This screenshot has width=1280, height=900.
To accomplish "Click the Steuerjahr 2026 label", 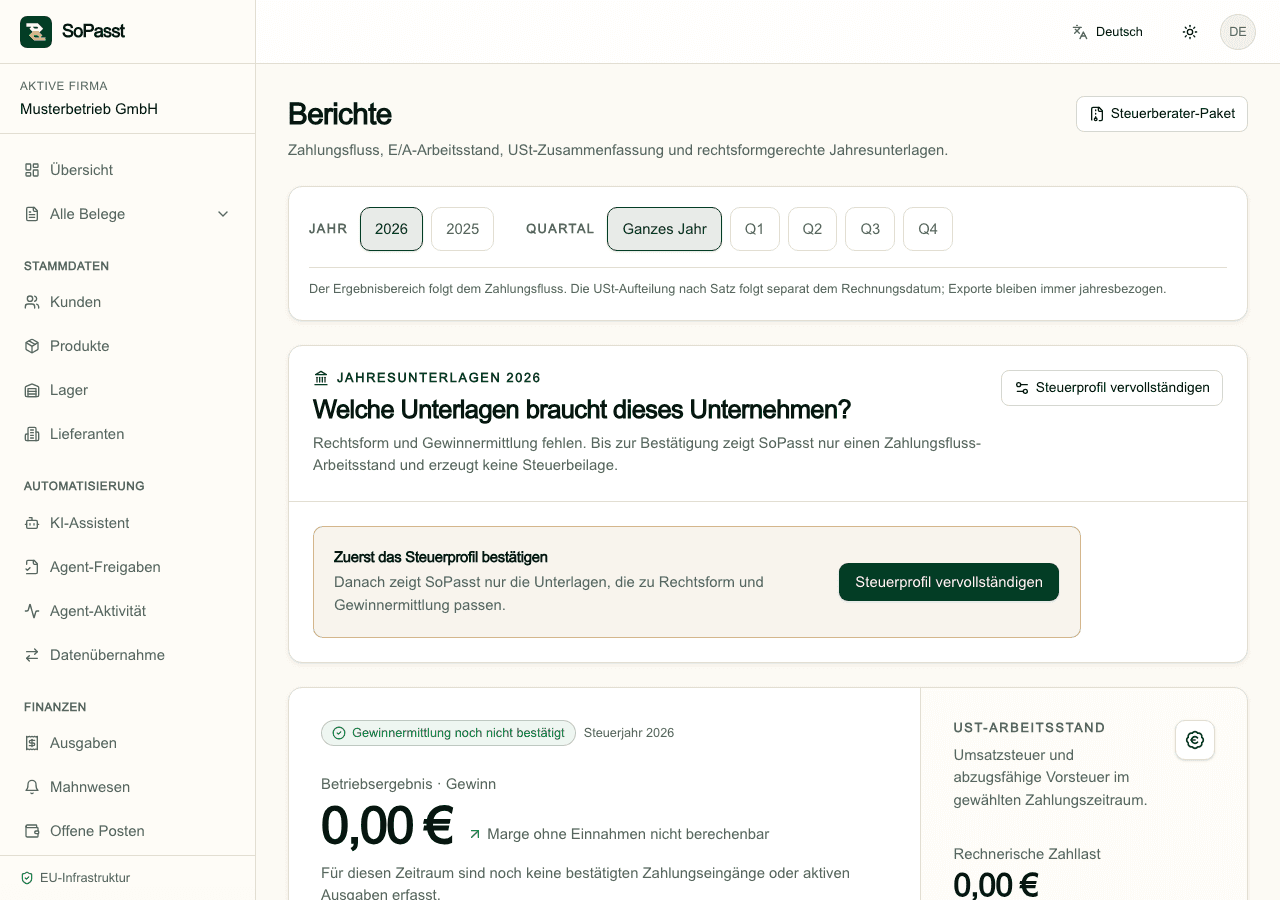I will point(629,733).
